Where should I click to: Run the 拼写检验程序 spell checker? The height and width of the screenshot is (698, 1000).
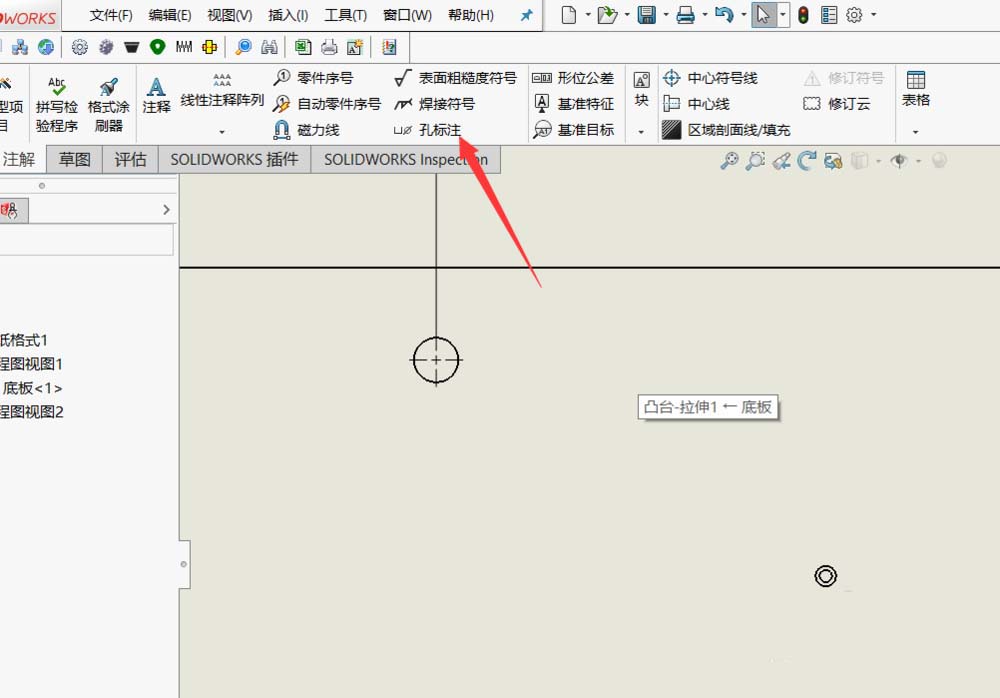(57, 105)
